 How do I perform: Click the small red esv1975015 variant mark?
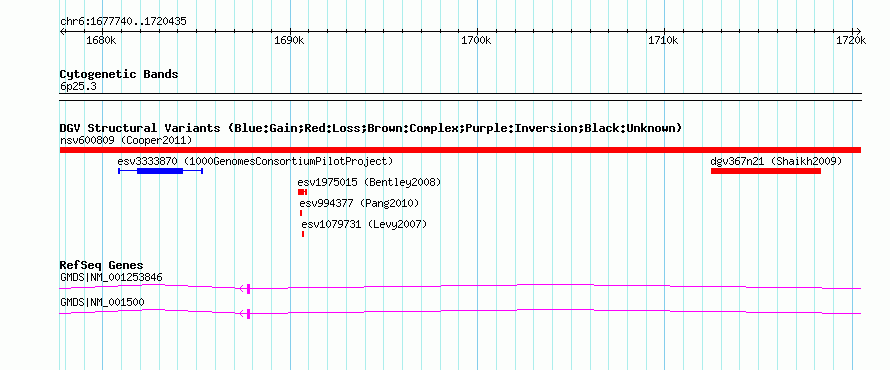[x=302, y=192]
